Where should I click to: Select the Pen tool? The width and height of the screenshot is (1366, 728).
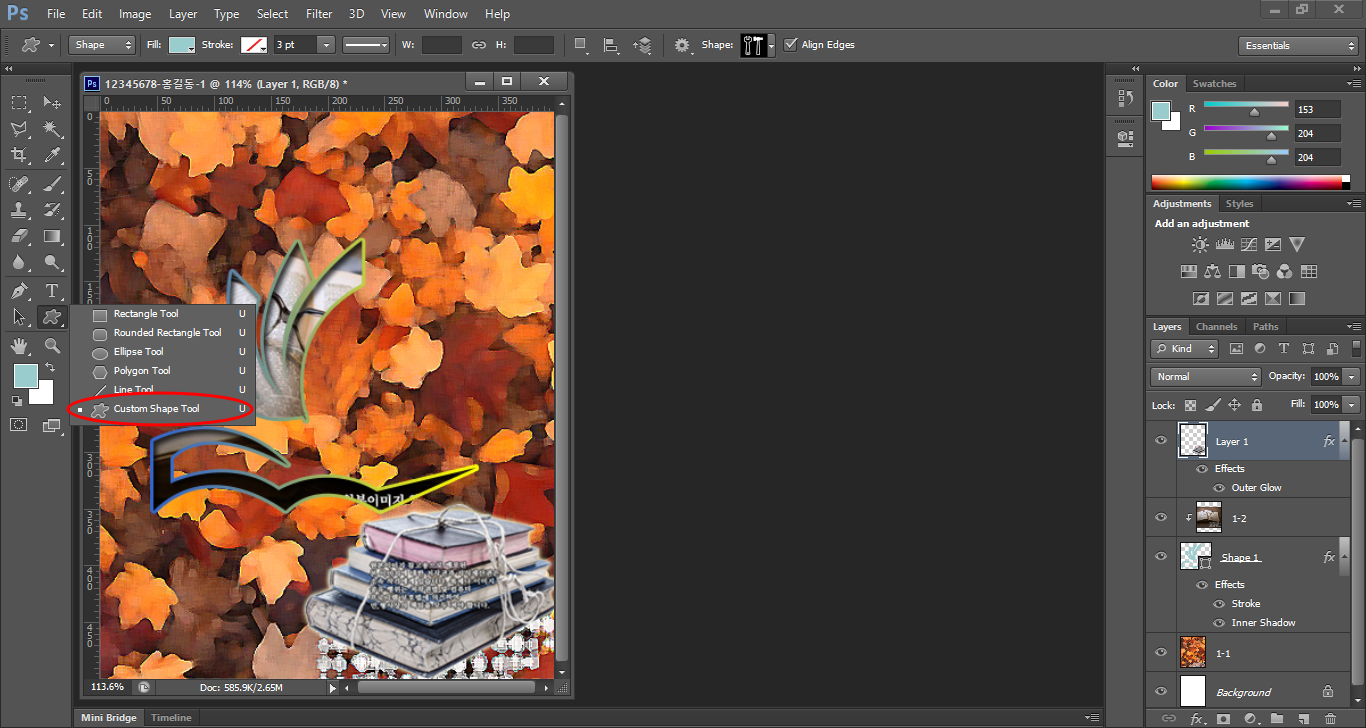point(19,291)
